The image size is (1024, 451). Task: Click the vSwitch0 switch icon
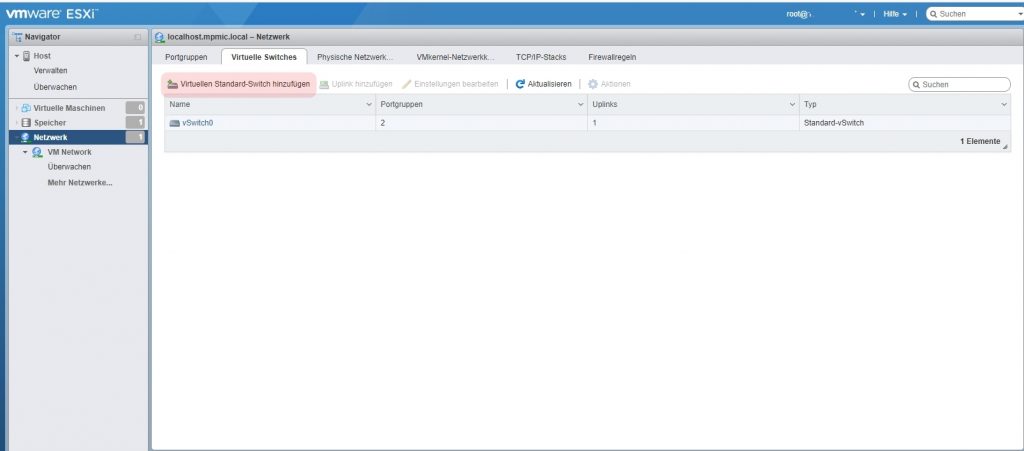[x=174, y=123]
